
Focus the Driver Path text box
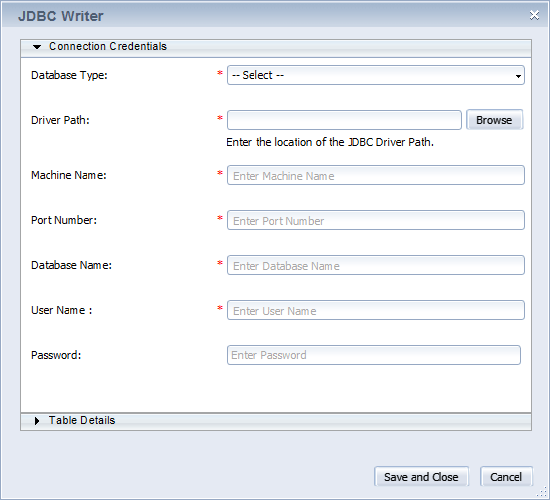[x=344, y=120]
